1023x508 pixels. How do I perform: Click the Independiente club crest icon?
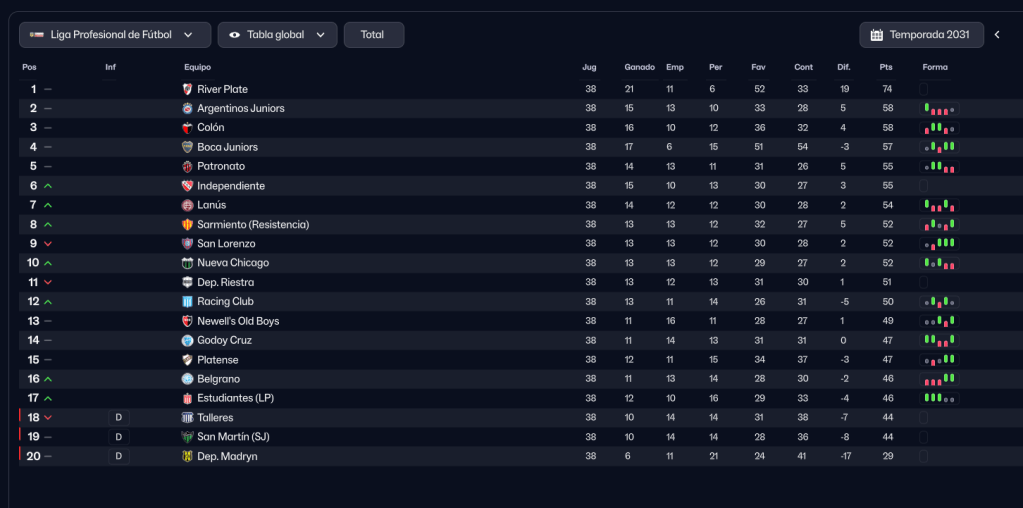[187, 186]
